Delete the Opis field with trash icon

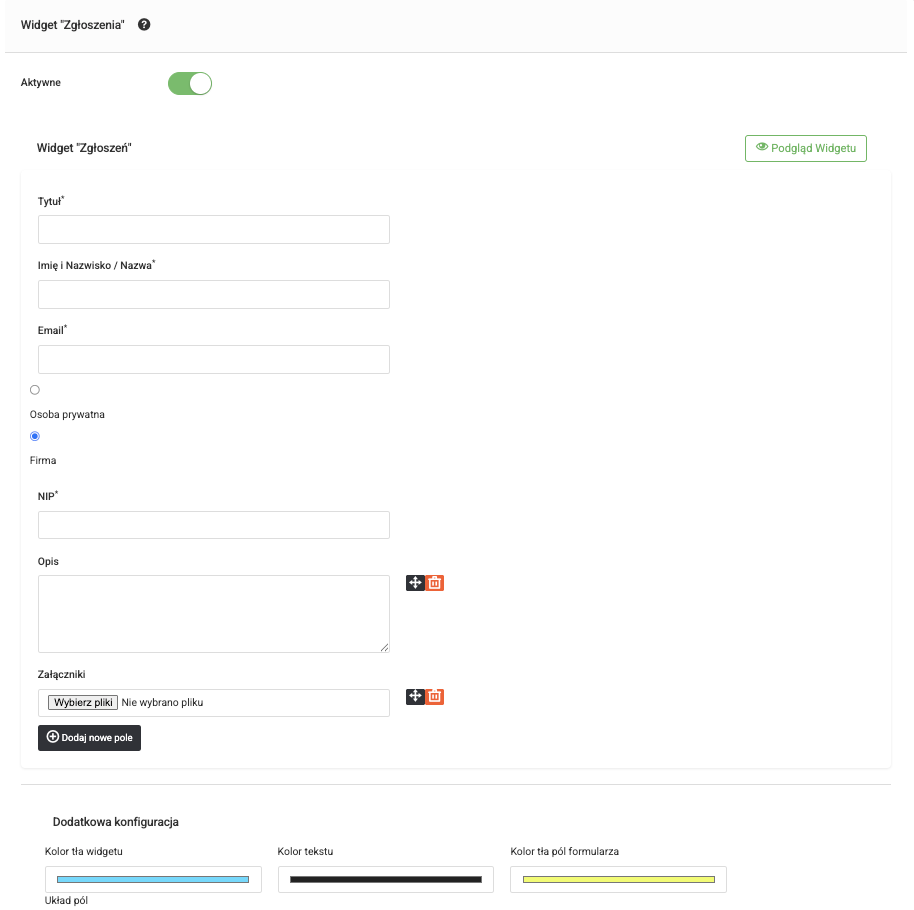point(435,582)
